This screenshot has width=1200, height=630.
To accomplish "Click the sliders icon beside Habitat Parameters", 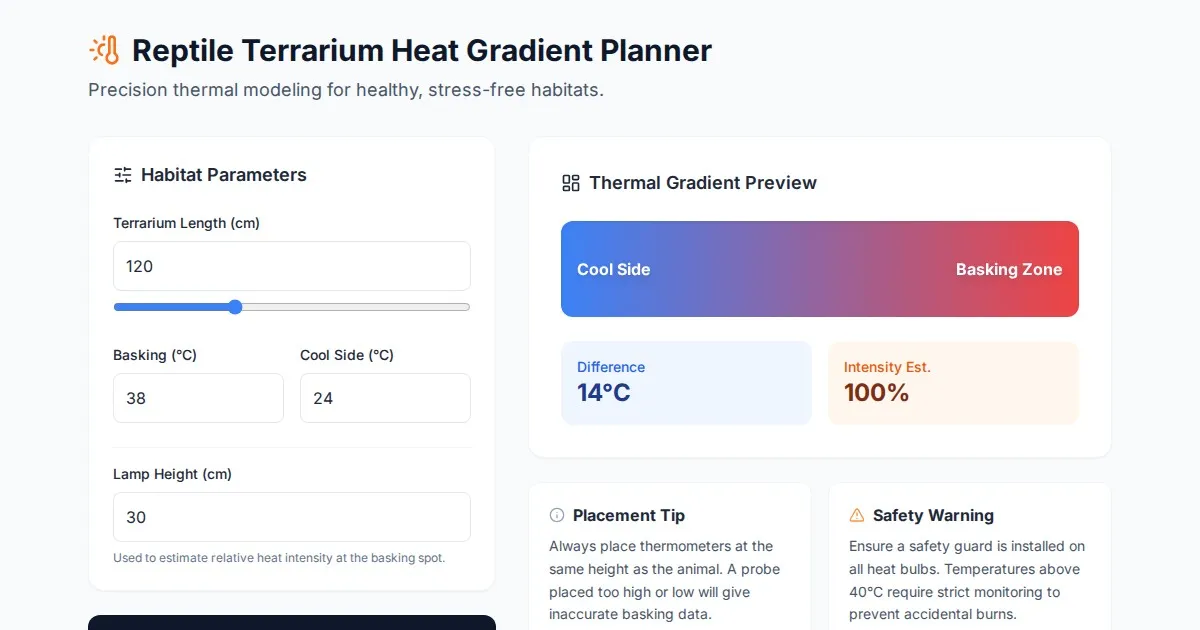I will (x=123, y=175).
